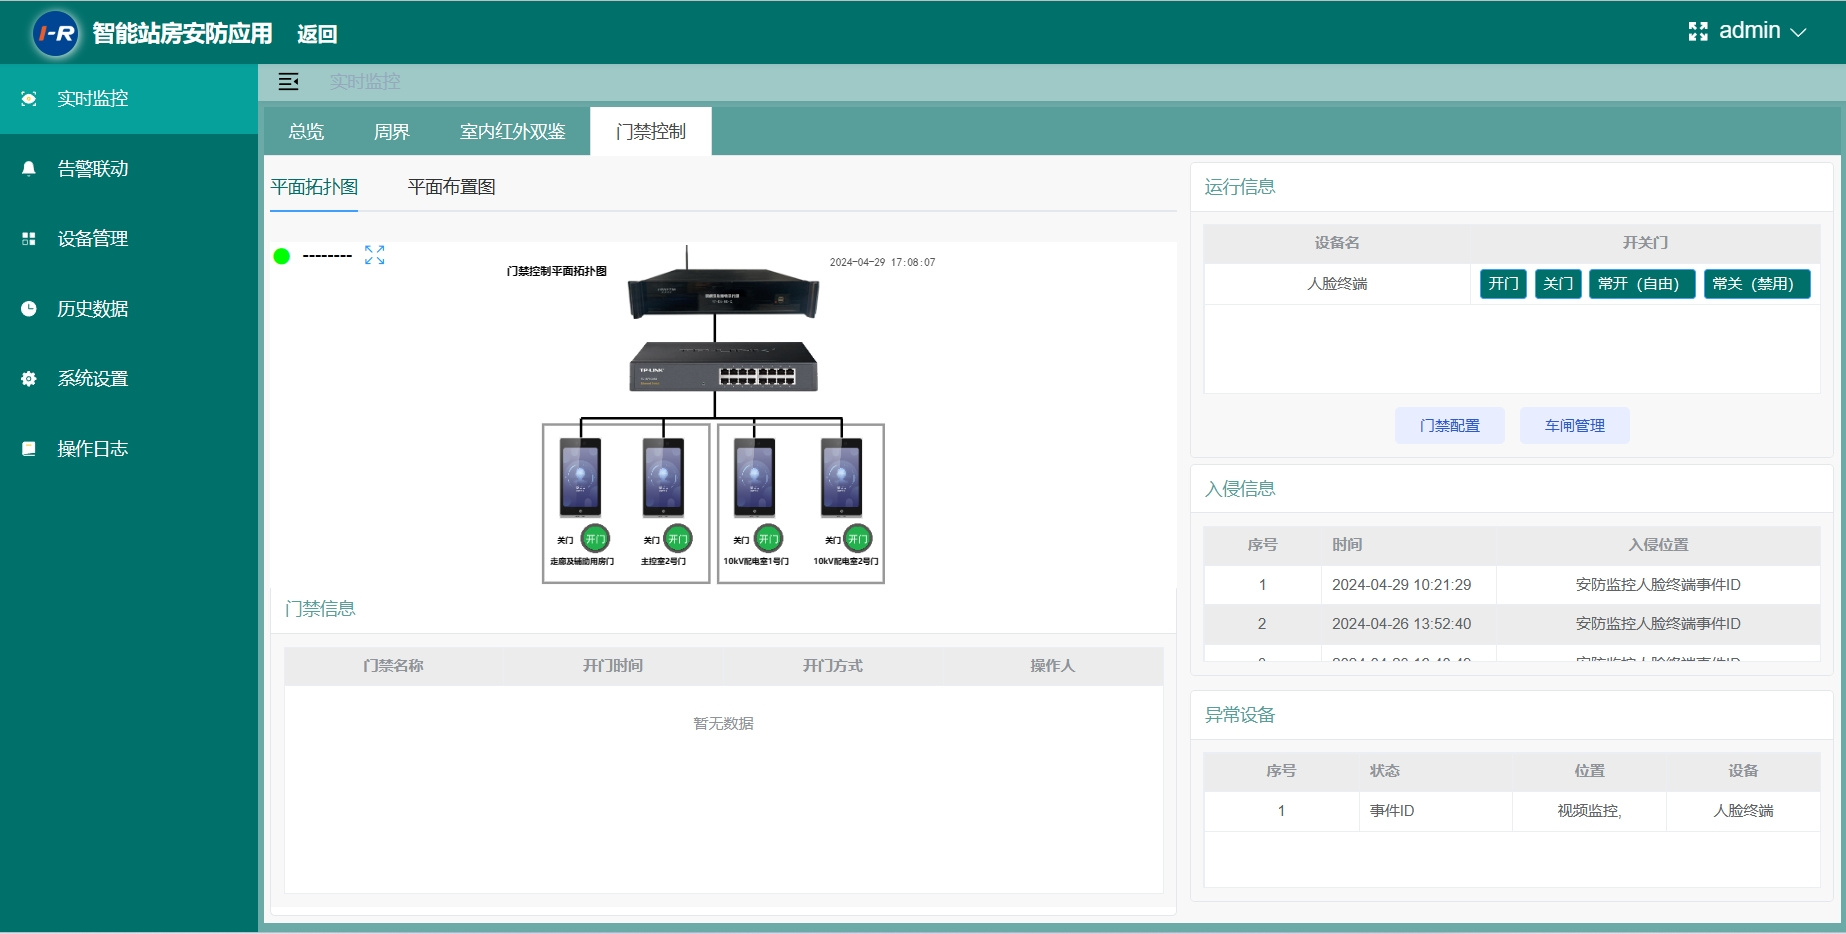This screenshot has width=1846, height=934.
Task: Click 开门 button in 运行信息 table
Action: (x=1503, y=284)
